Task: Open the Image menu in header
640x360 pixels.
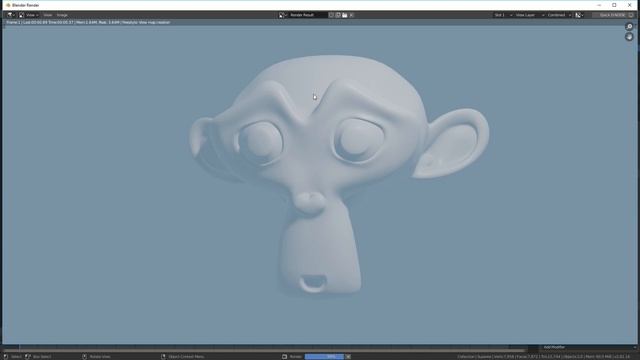Action: (x=62, y=15)
